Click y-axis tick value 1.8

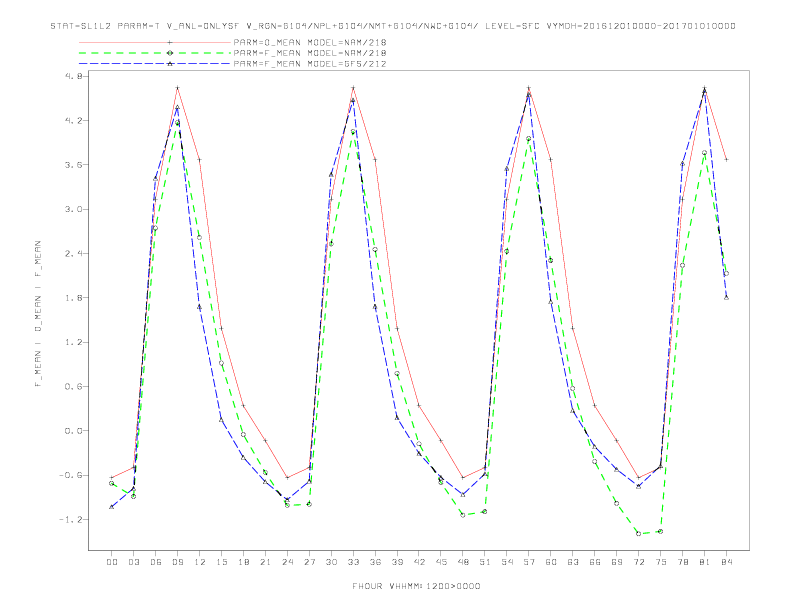(74, 297)
